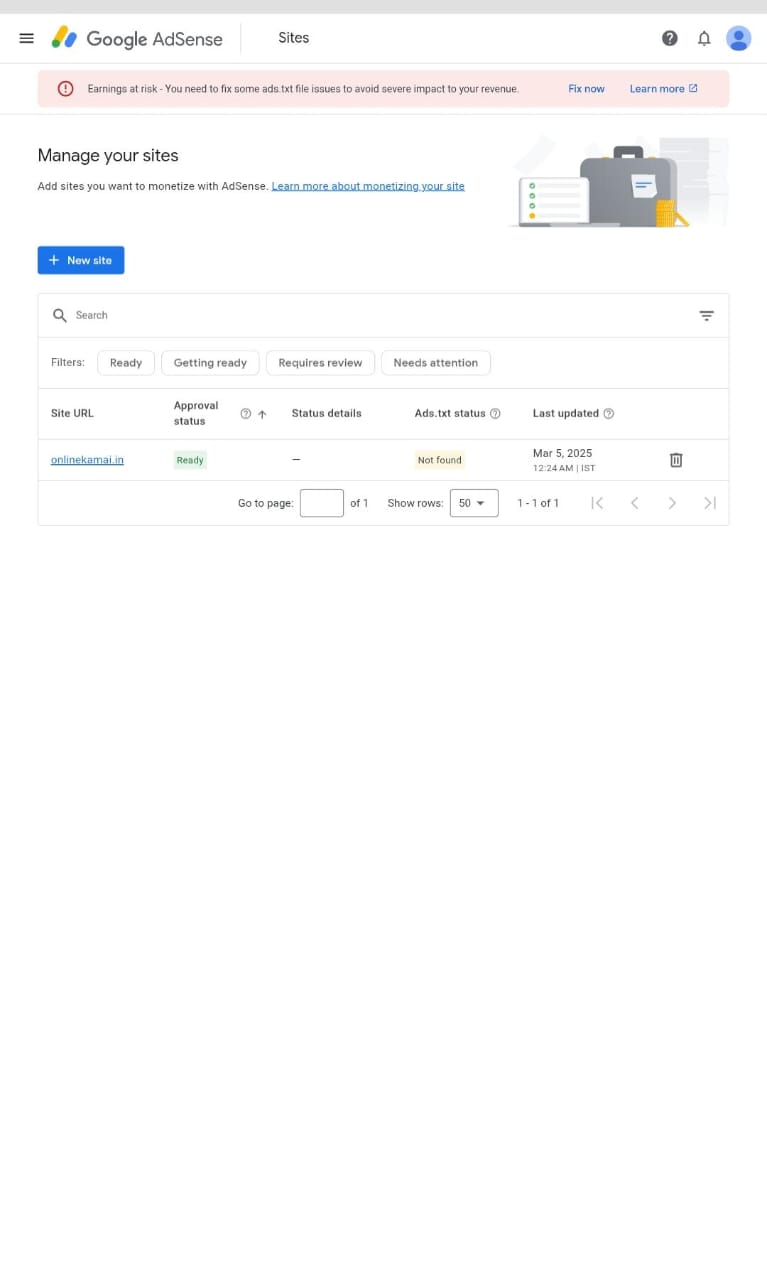Go to the next page
The image size is (767, 1280).
tap(672, 503)
